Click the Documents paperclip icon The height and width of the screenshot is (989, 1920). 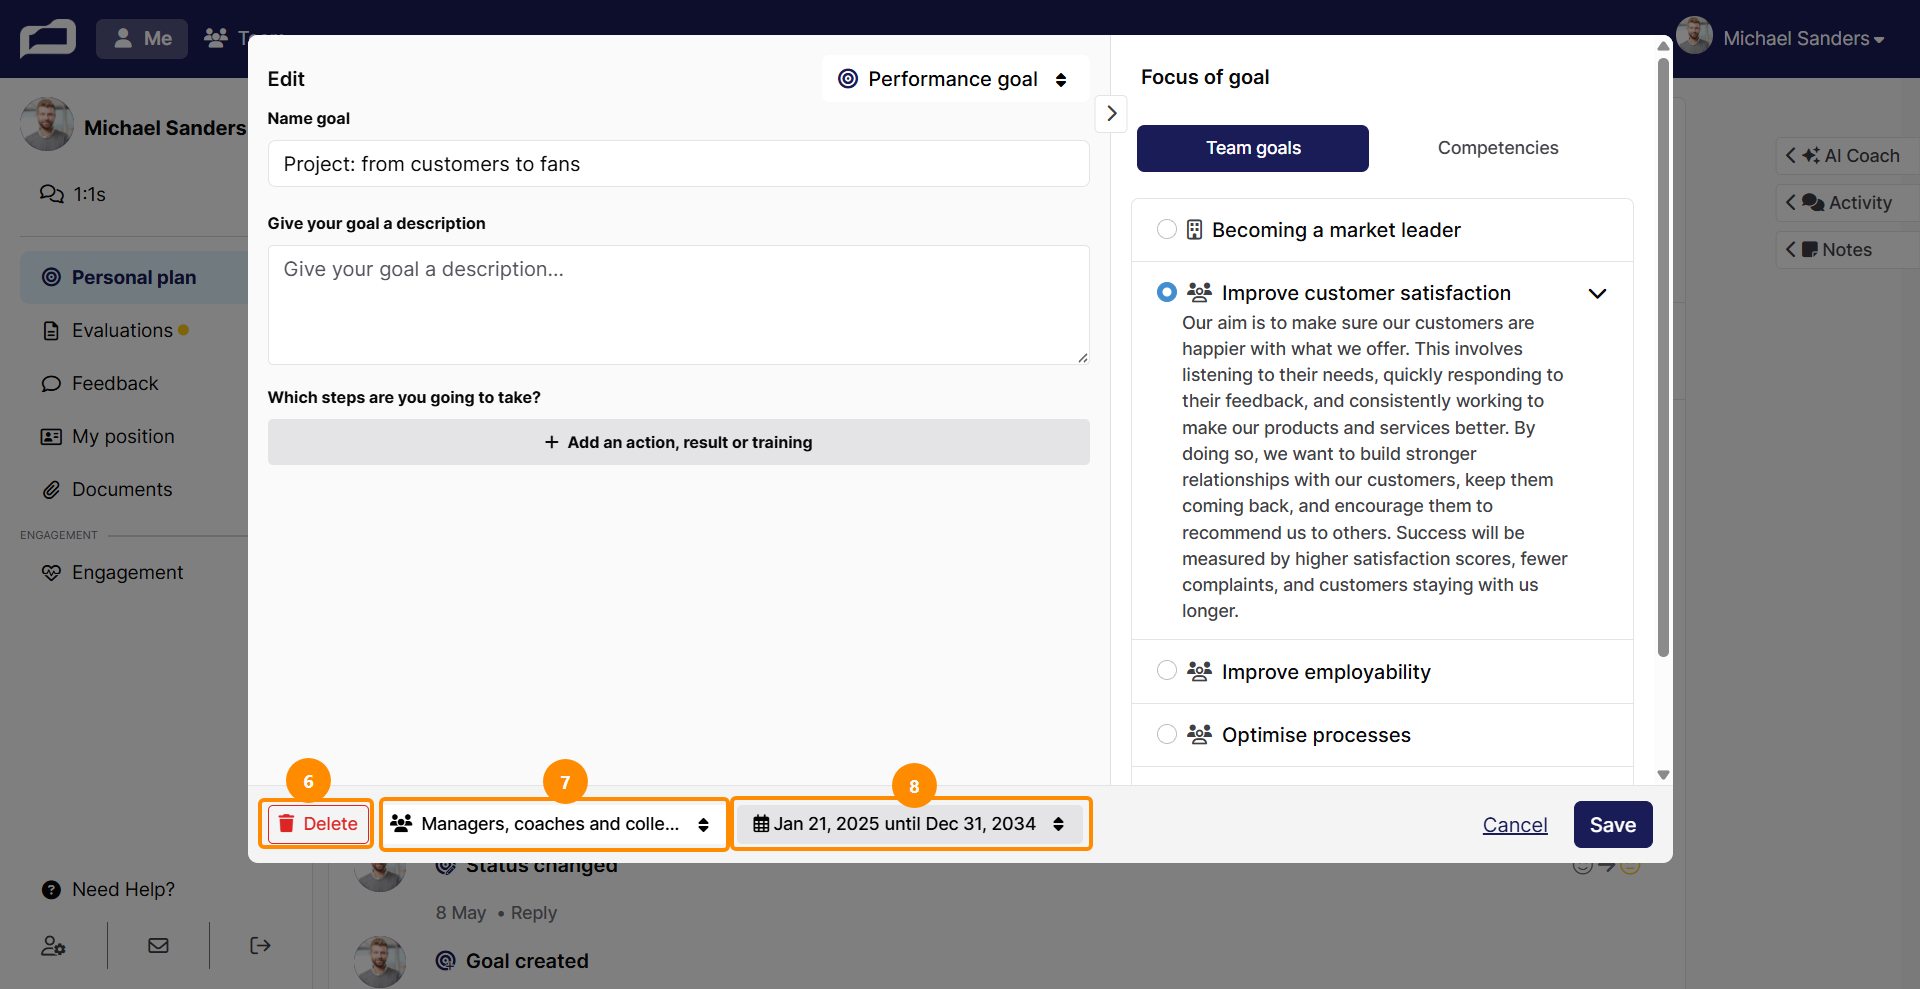click(x=51, y=489)
